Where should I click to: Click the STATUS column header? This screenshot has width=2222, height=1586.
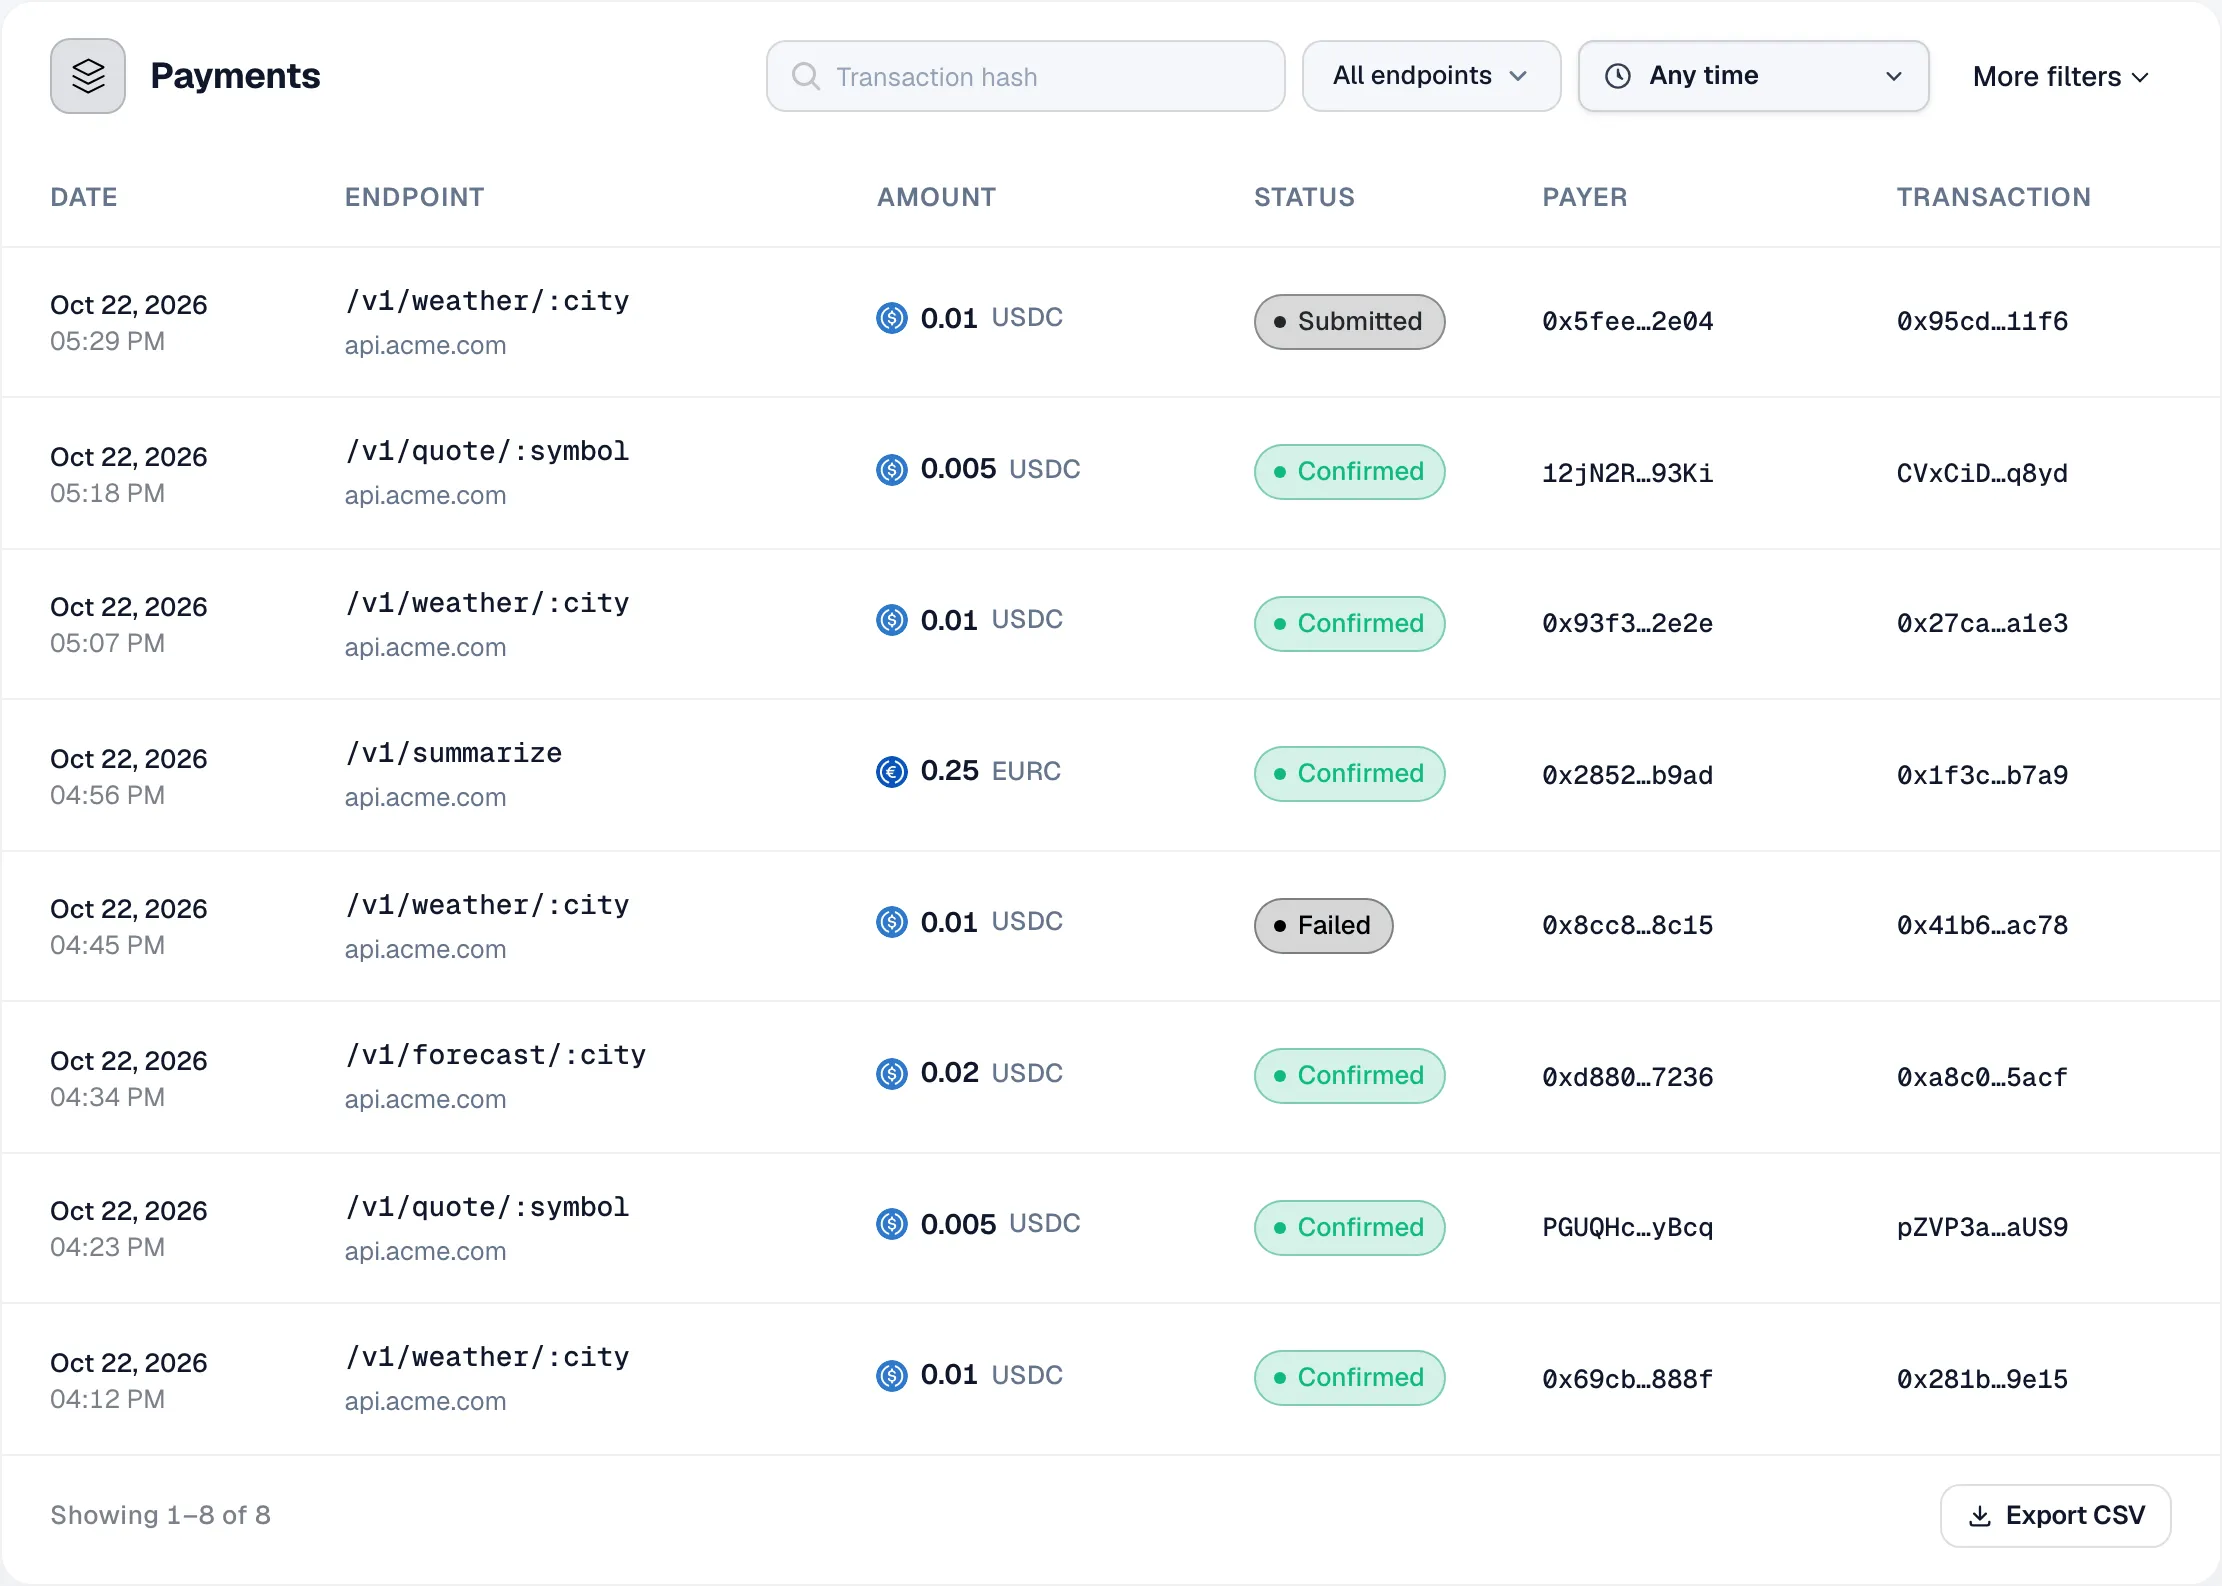1304,197
